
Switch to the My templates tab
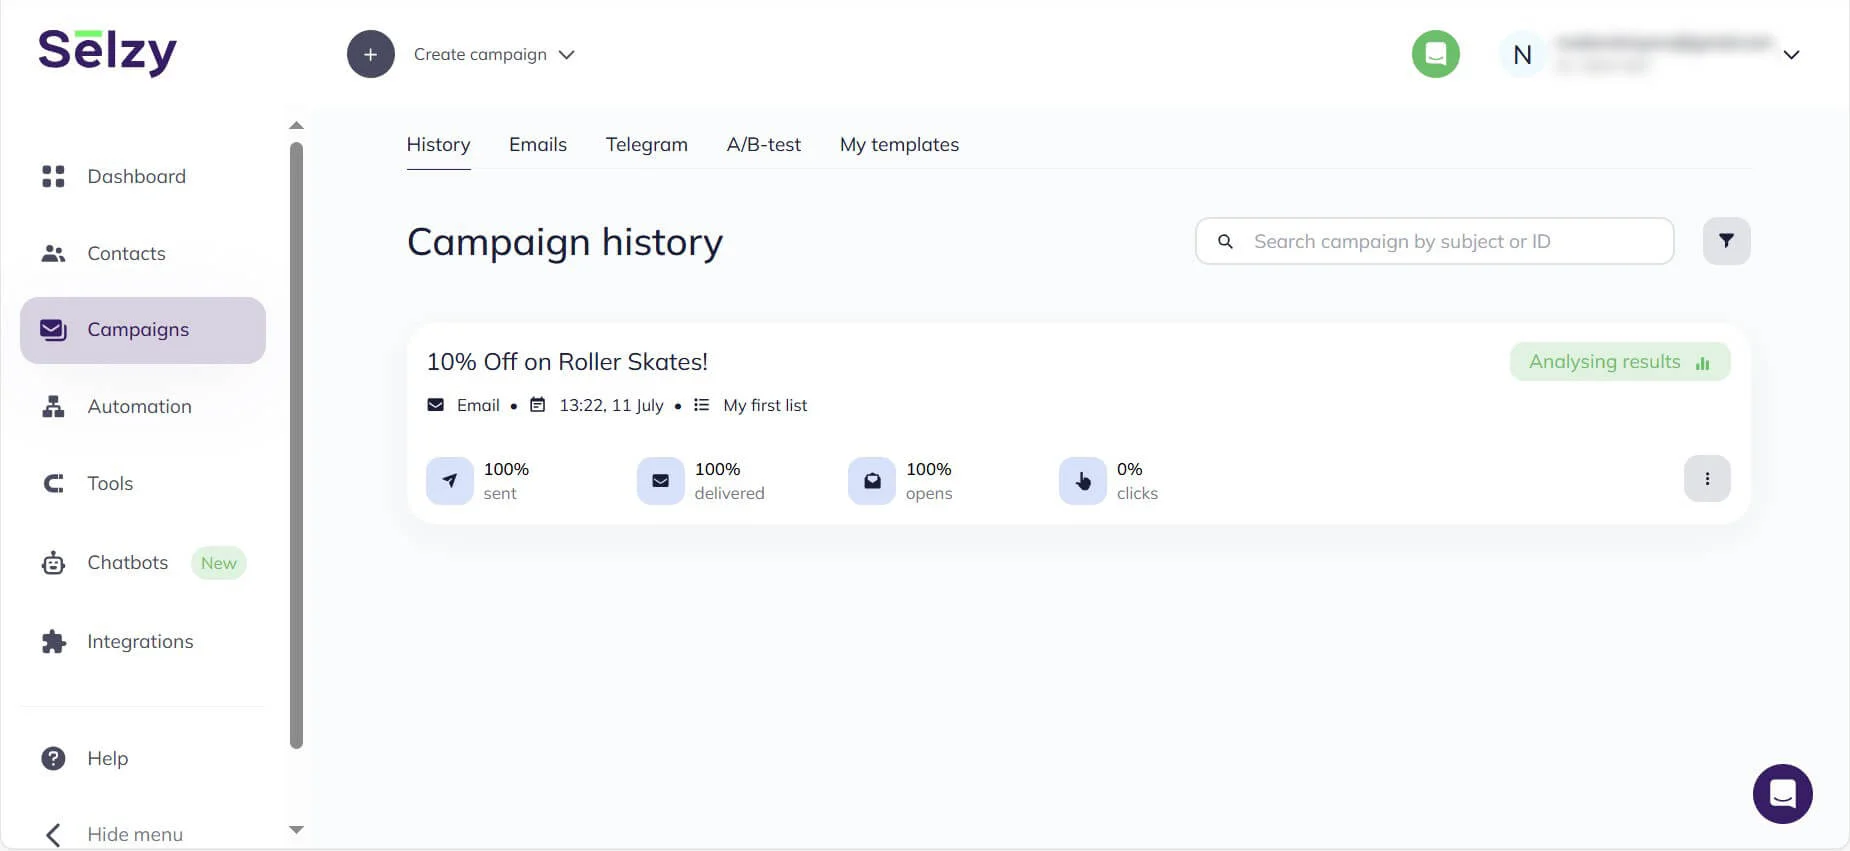click(x=899, y=144)
